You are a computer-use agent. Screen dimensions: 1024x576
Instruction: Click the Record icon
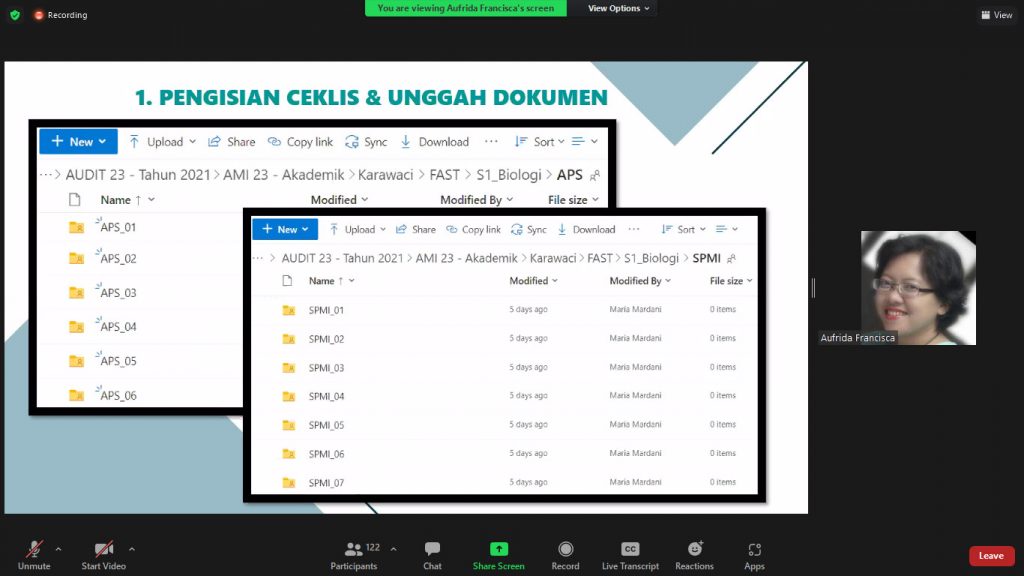565,549
